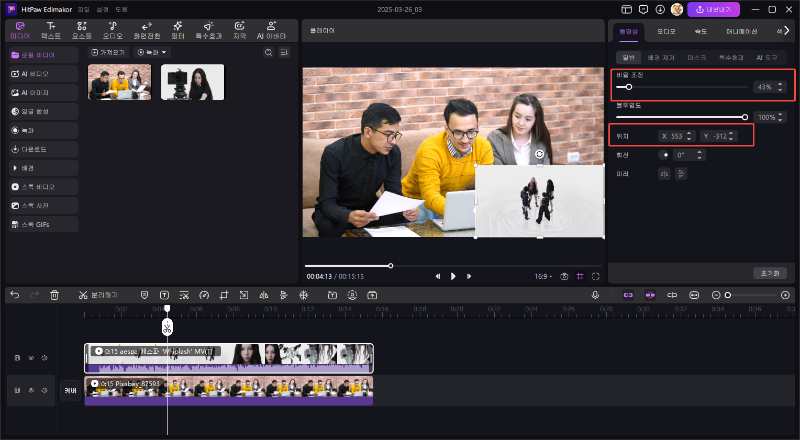Click the vertical flip mirror icon
Image resolution: width=800 pixels, height=440 pixels.
[681, 174]
